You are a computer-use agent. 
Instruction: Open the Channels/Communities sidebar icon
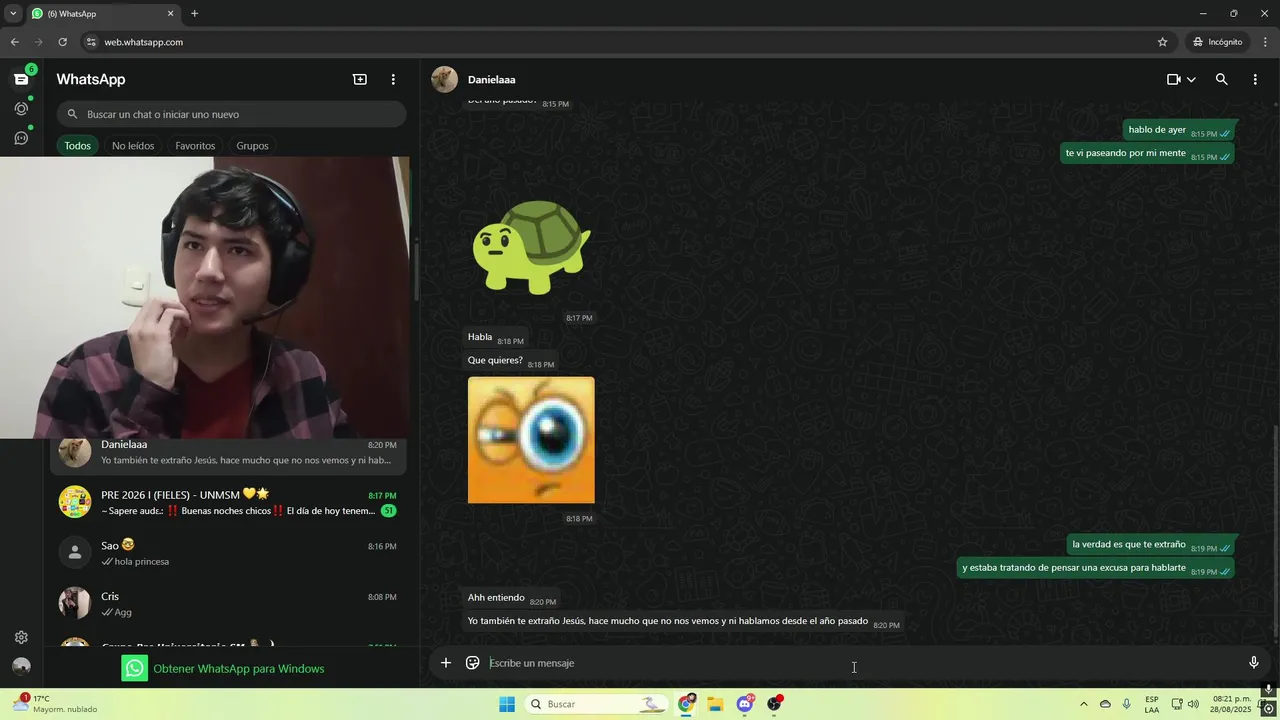[x=21, y=138]
